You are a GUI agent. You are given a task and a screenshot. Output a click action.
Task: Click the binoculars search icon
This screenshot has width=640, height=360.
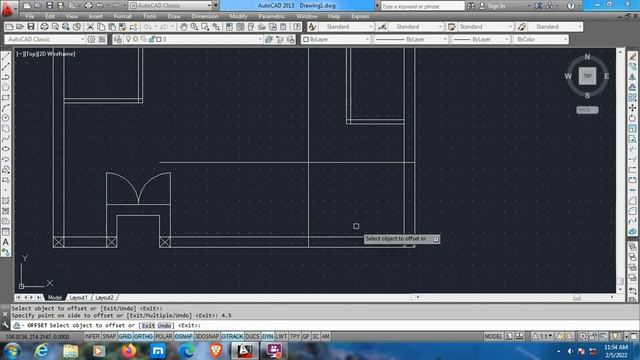point(471,6)
